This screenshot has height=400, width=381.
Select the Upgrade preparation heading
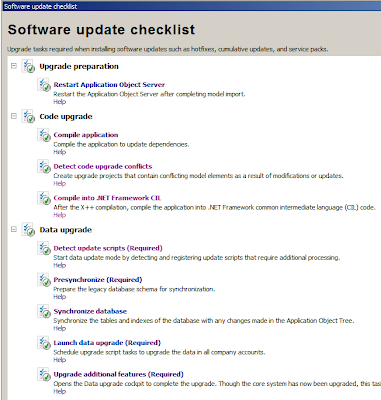[x=79, y=66]
